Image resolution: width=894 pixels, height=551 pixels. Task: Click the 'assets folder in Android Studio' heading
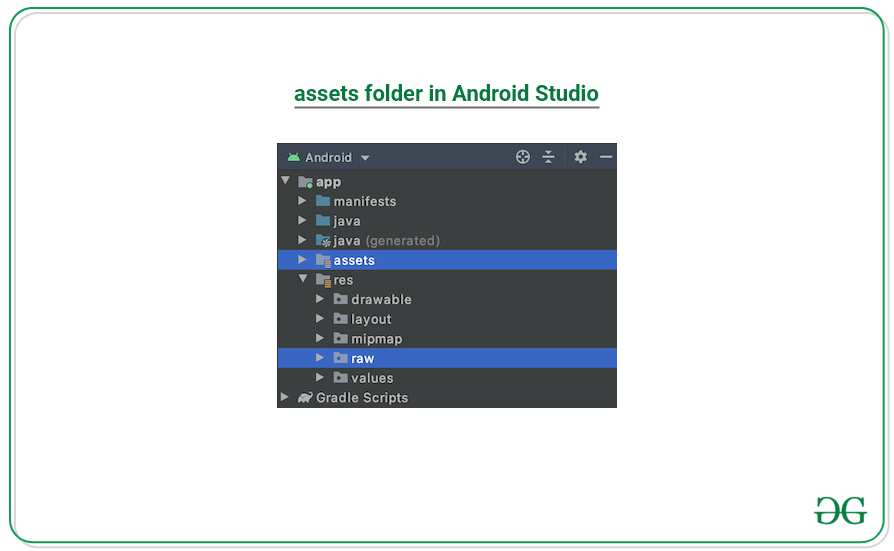pos(446,94)
